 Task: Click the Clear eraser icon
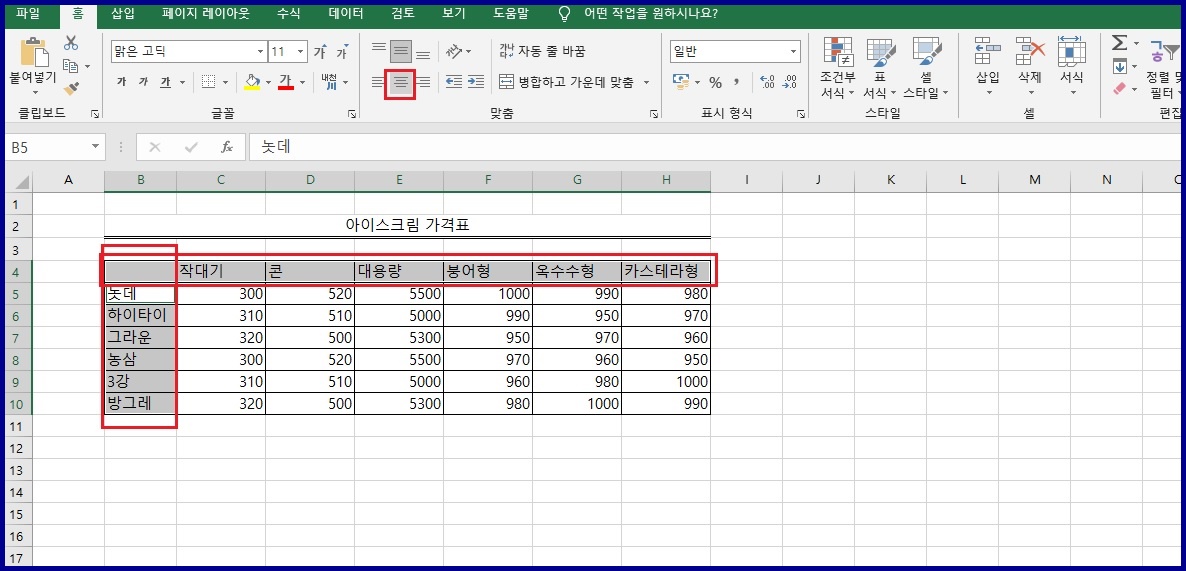coord(1120,88)
